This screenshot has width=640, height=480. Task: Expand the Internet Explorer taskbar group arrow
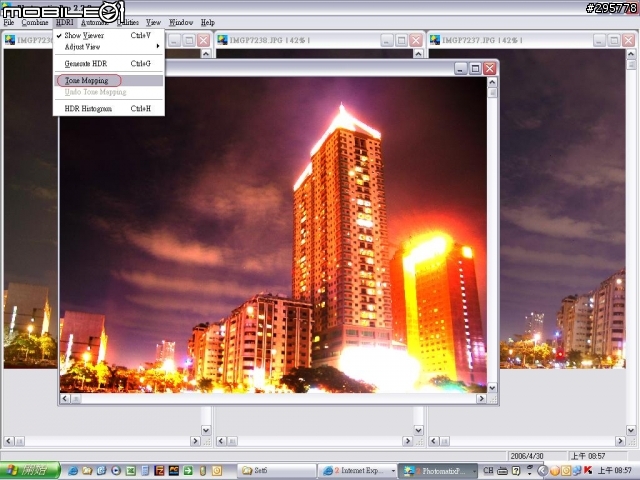(x=393, y=471)
